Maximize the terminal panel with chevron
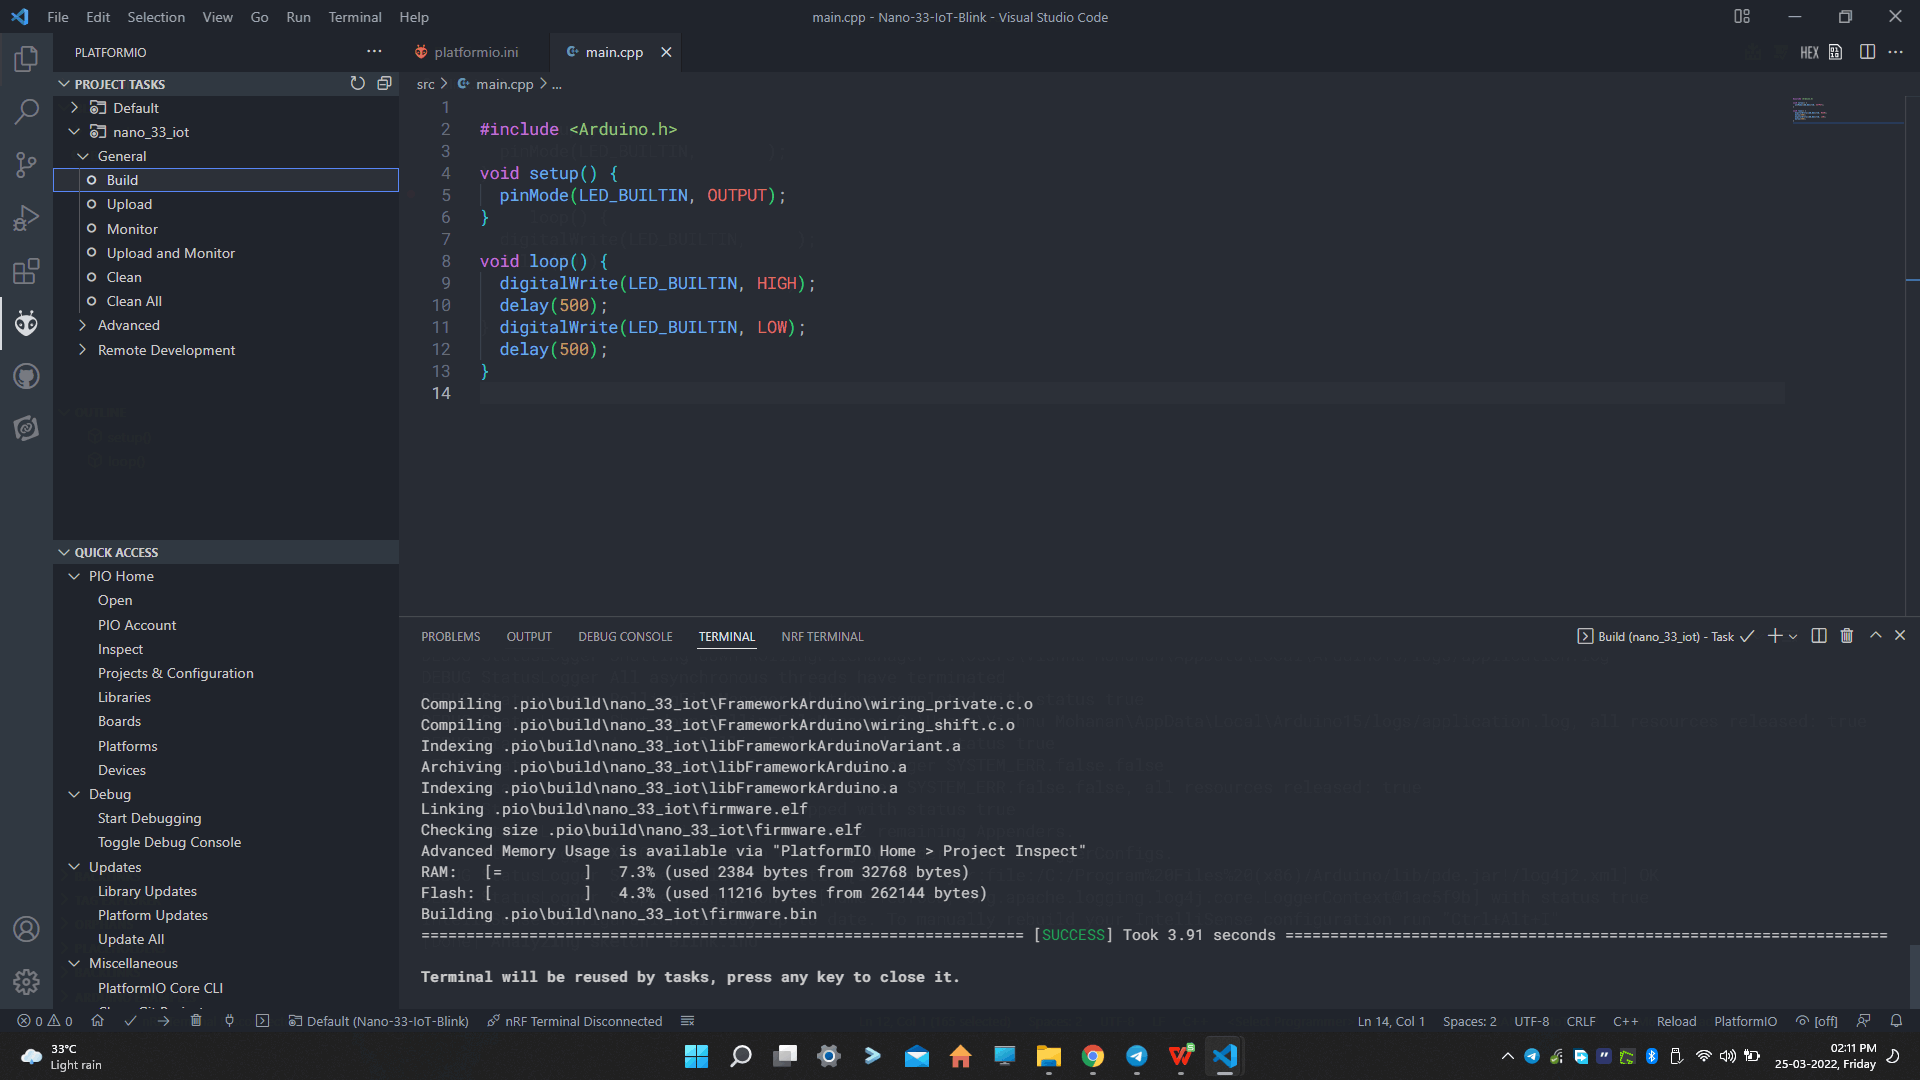The width and height of the screenshot is (1920, 1080). tap(1876, 636)
